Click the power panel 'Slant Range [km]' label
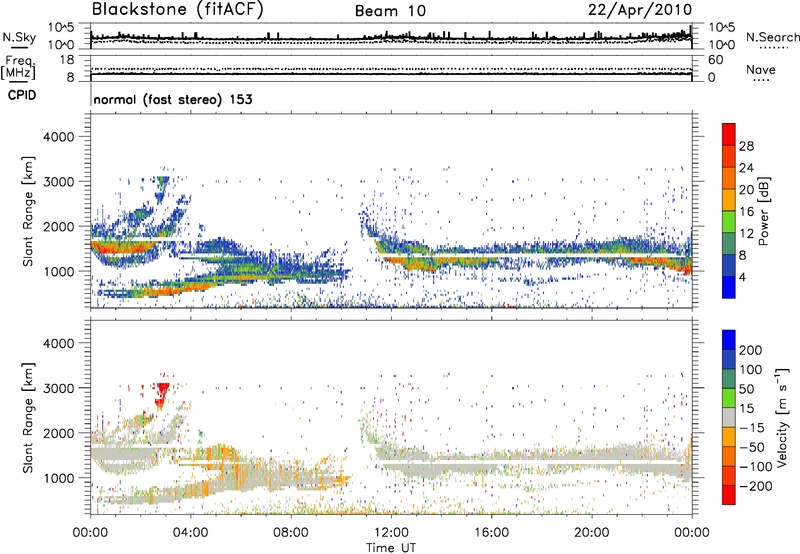 coord(29,211)
